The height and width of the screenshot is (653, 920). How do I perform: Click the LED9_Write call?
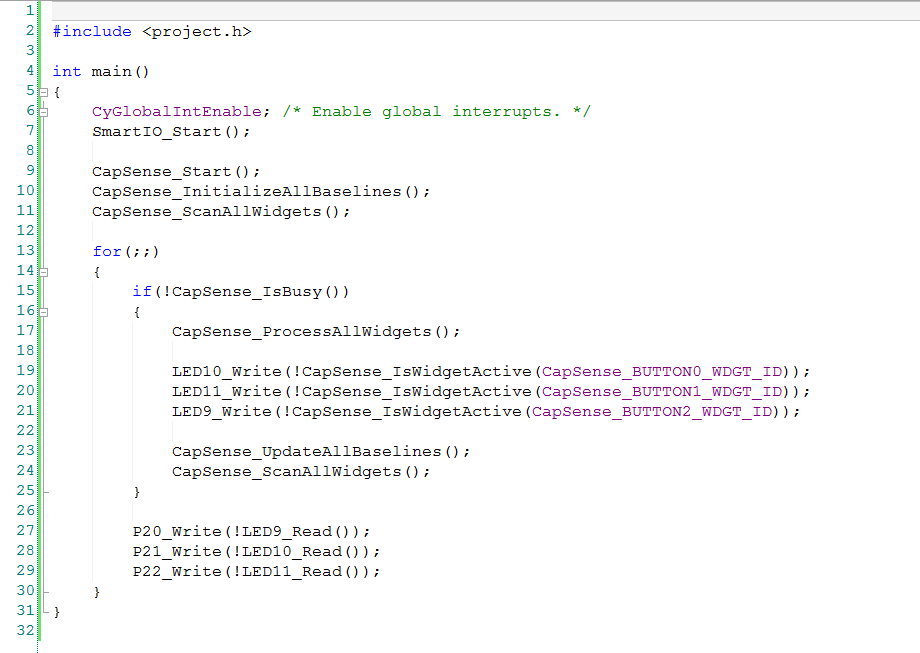click(x=222, y=411)
